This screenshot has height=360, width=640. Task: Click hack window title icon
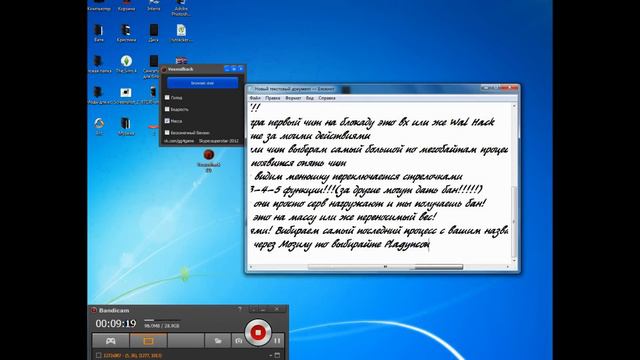point(164,69)
